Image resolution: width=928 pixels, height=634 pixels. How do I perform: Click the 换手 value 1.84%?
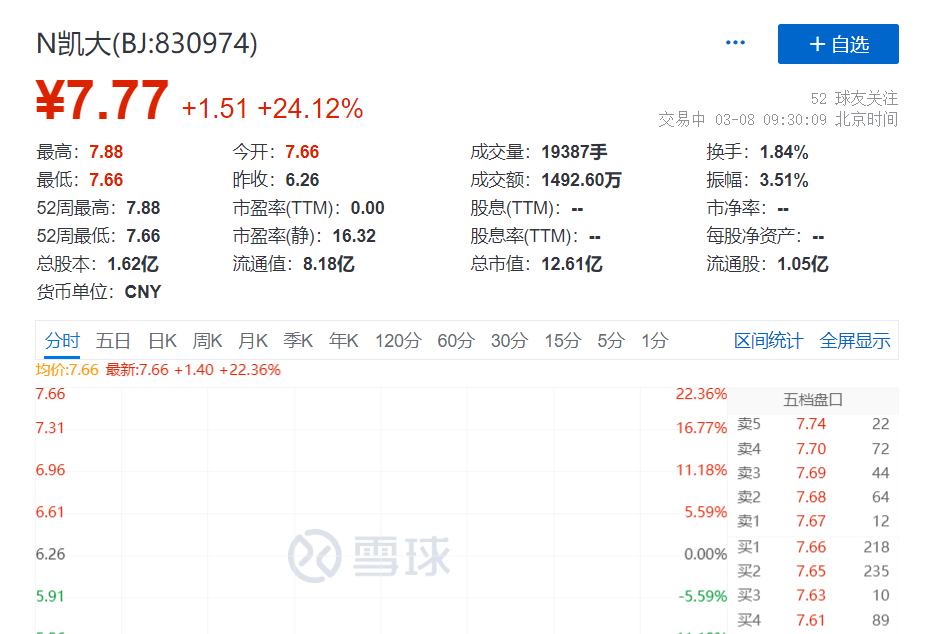click(784, 152)
